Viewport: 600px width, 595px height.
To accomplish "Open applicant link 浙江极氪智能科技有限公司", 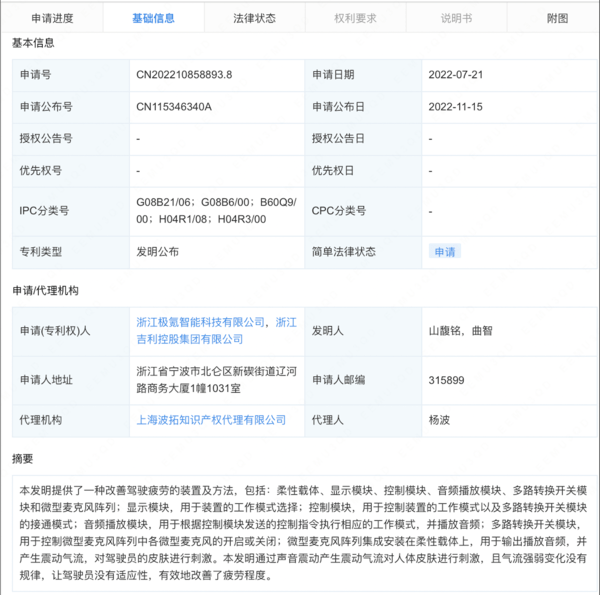I will [x=201, y=322].
